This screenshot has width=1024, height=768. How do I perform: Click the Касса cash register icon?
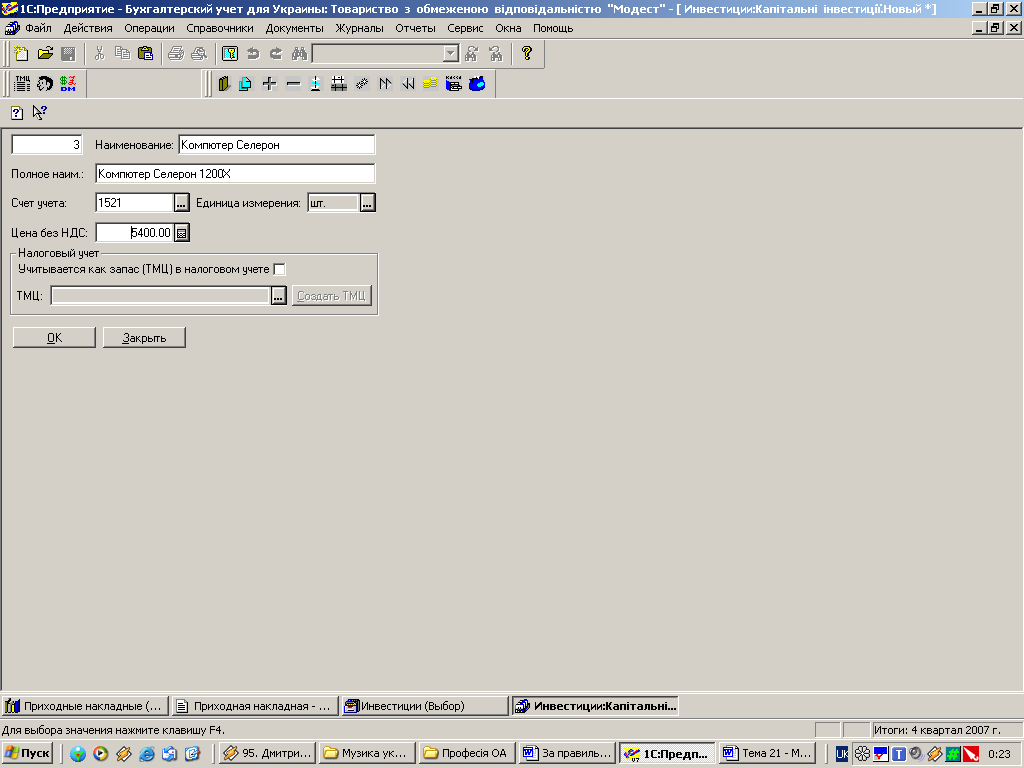[x=453, y=84]
